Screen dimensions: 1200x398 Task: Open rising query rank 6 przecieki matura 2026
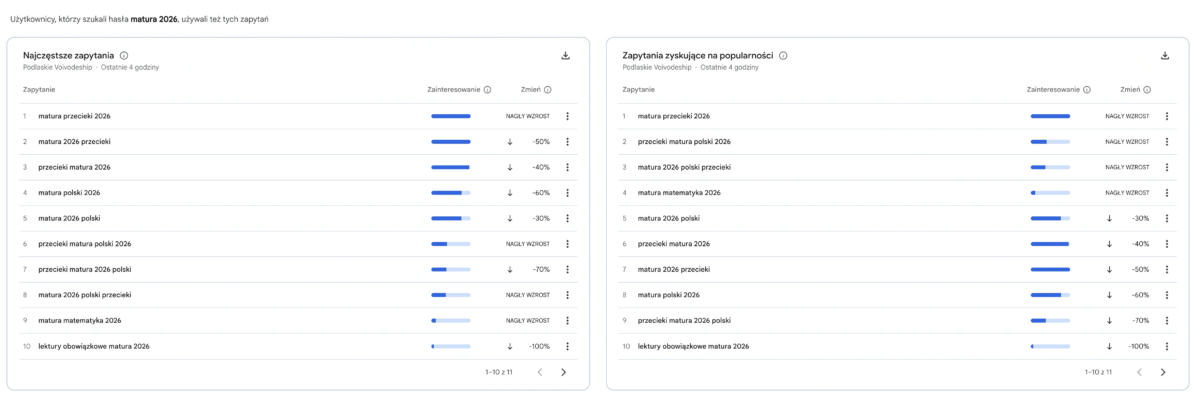(x=675, y=244)
